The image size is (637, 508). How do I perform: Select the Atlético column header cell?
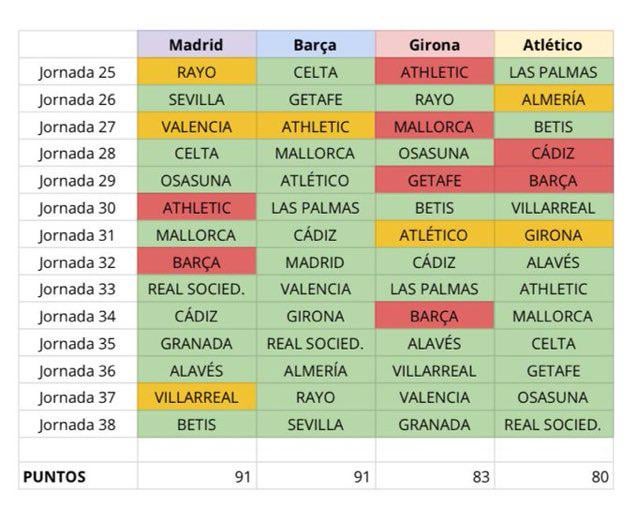553,45
